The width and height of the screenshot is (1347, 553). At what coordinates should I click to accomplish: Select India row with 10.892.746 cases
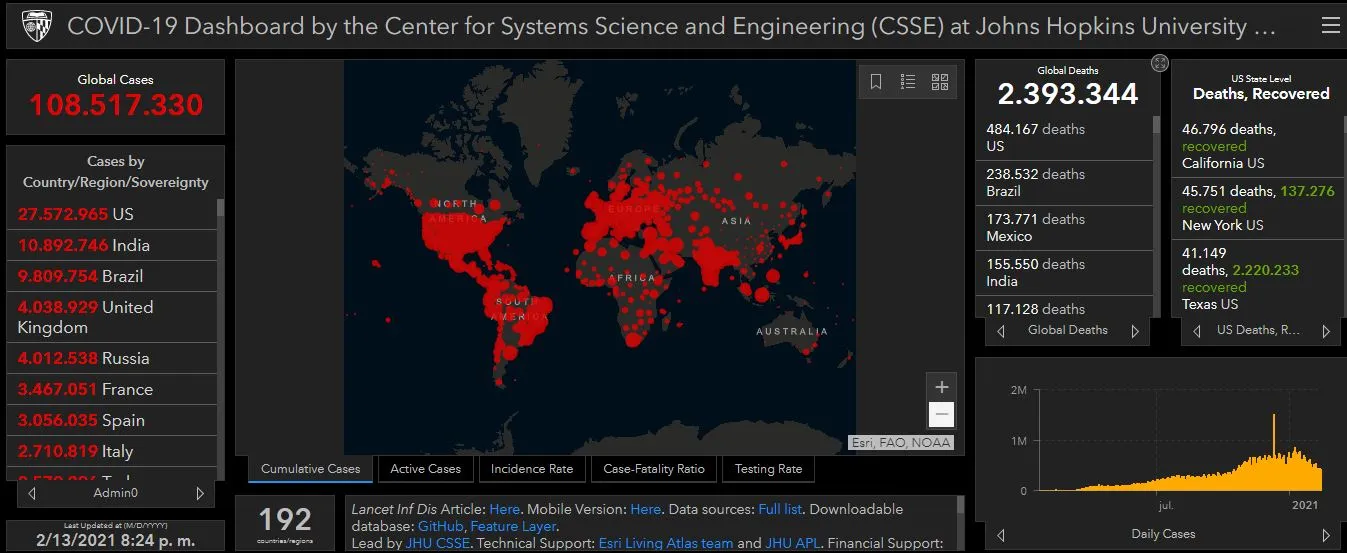112,245
